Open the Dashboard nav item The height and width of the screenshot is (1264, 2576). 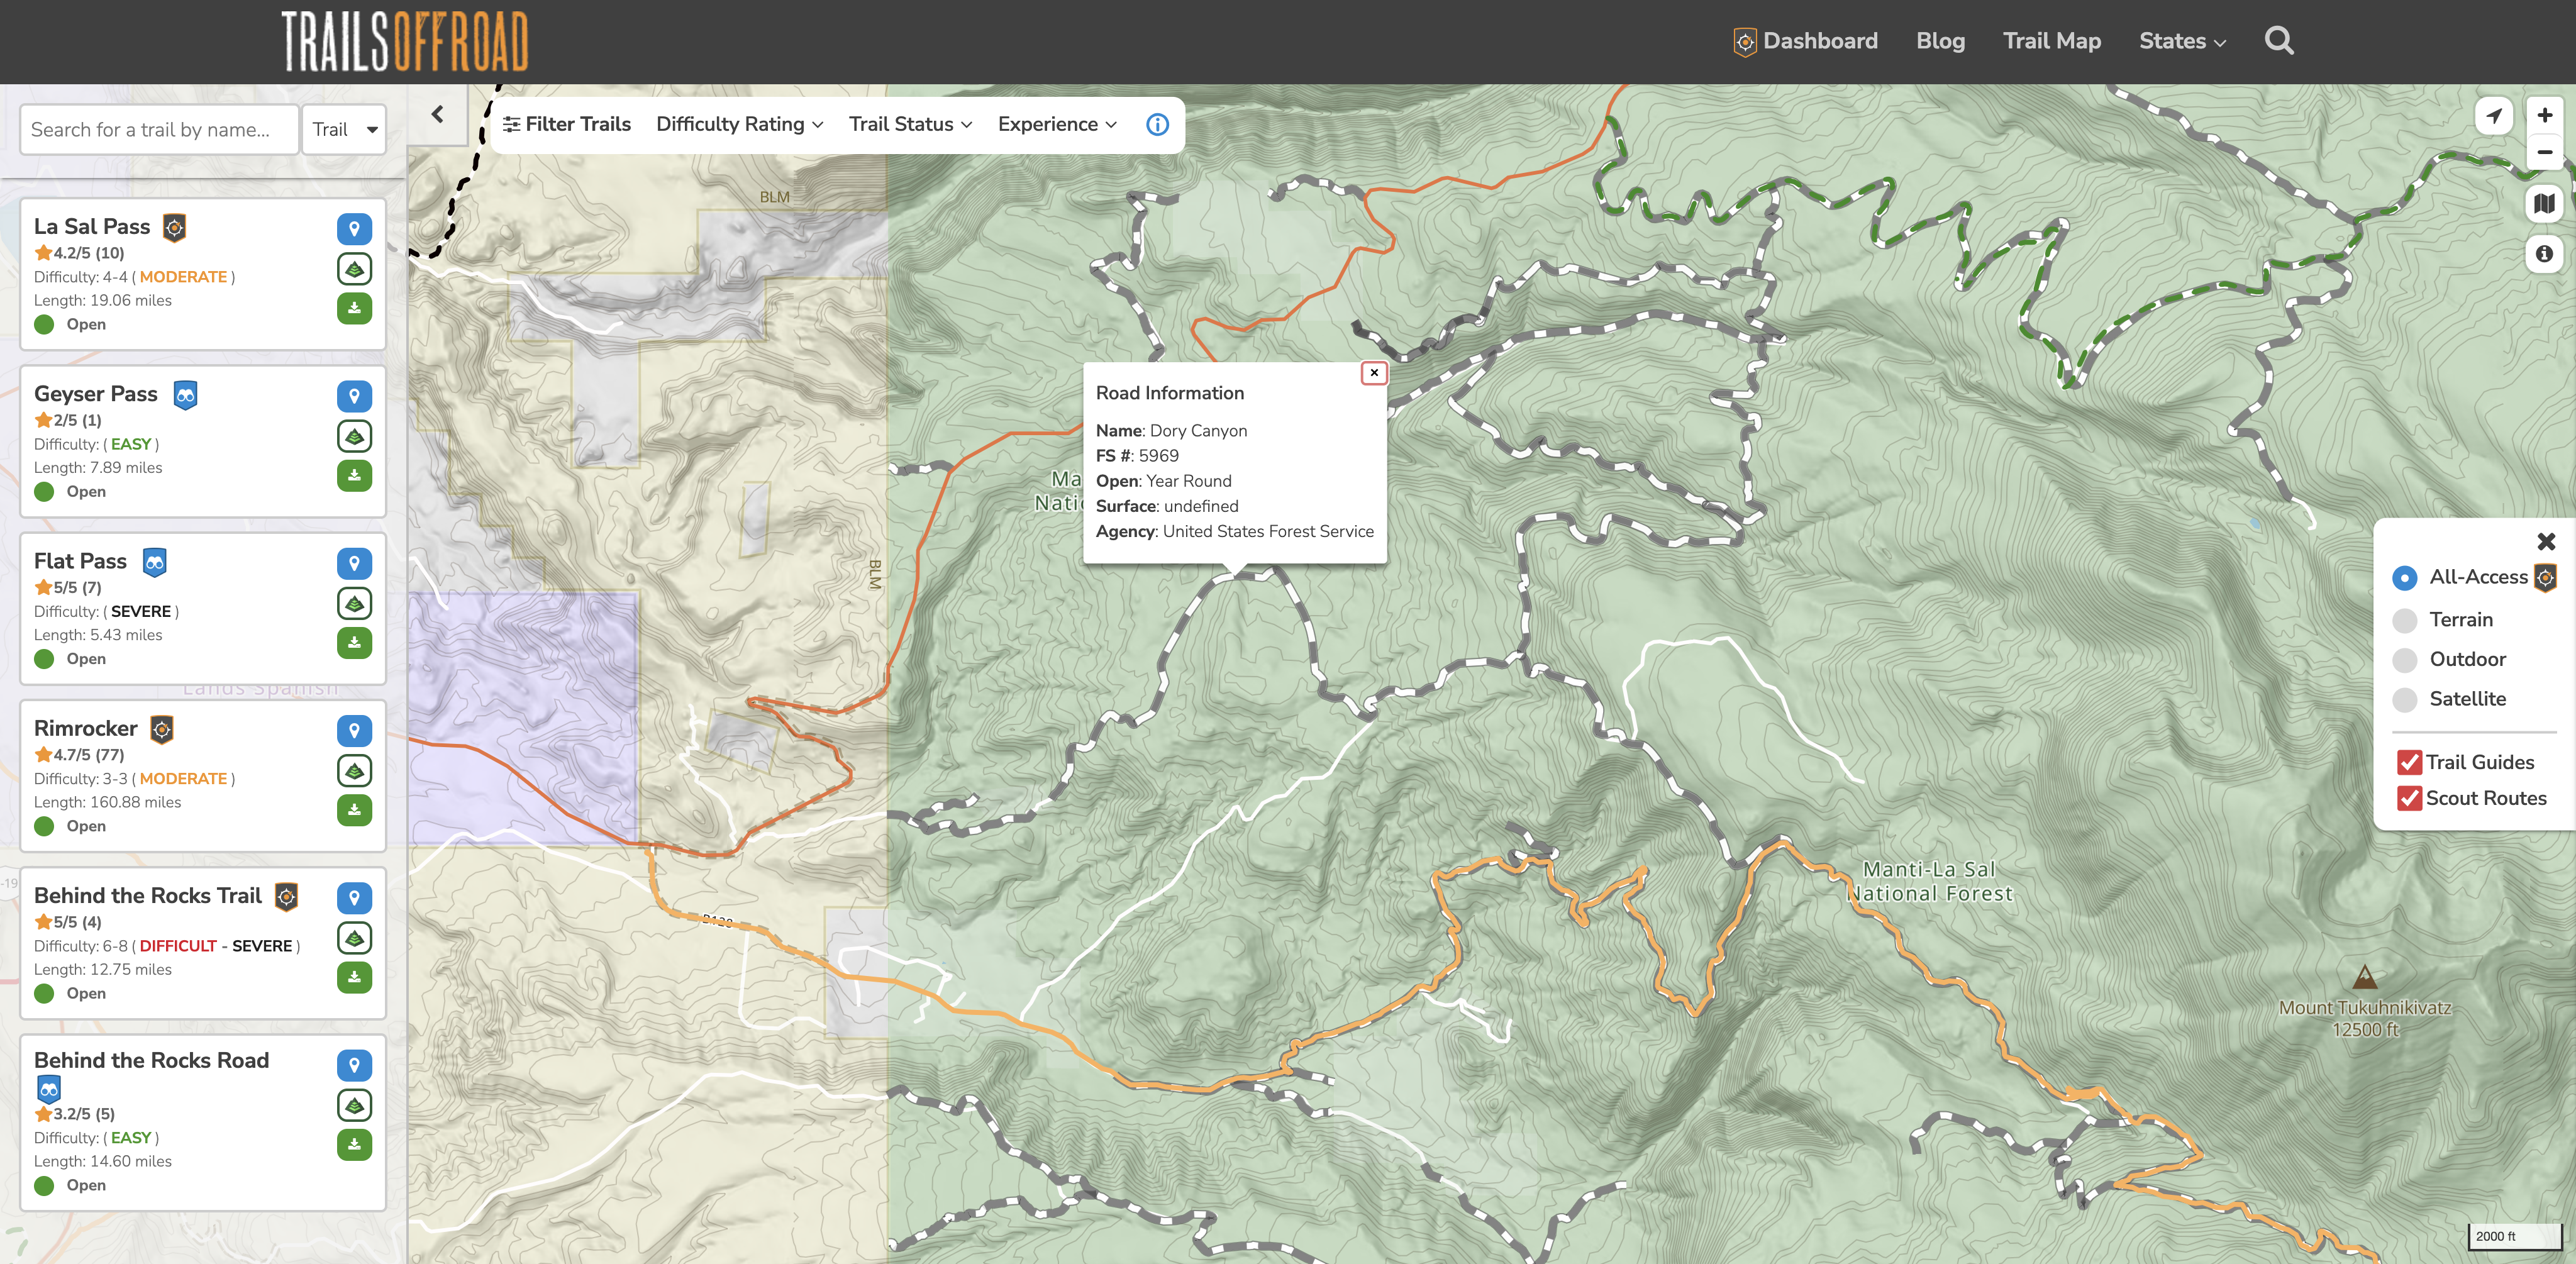(x=1806, y=41)
